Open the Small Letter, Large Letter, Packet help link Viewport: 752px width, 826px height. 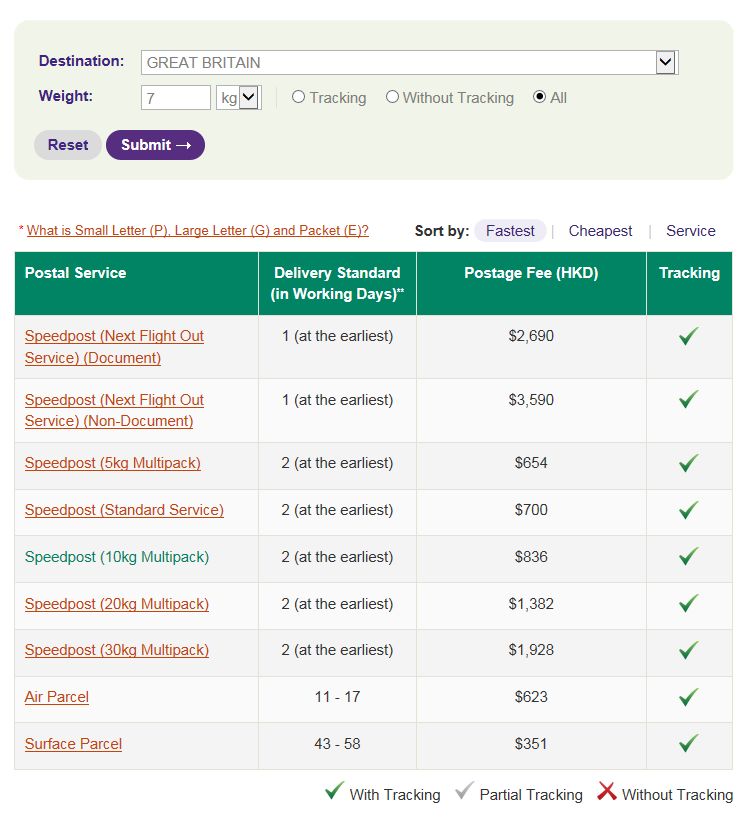click(197, 230)
